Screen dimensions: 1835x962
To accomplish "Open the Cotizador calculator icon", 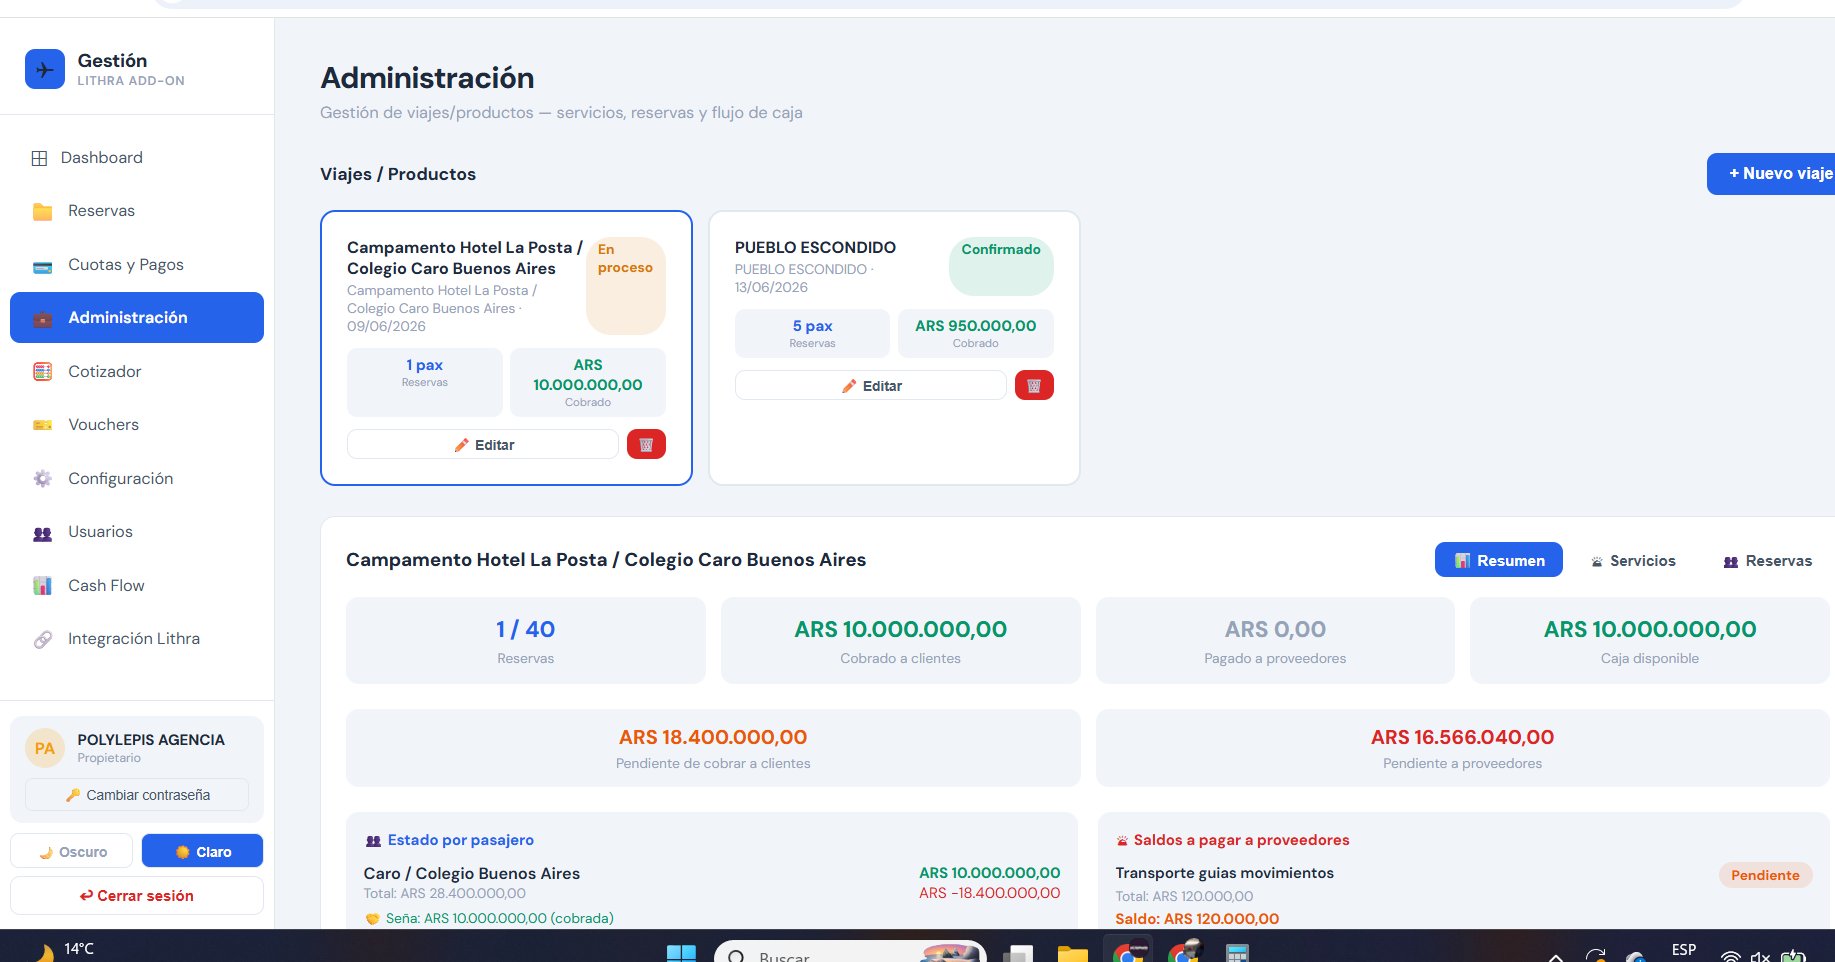I will [42, 372].
